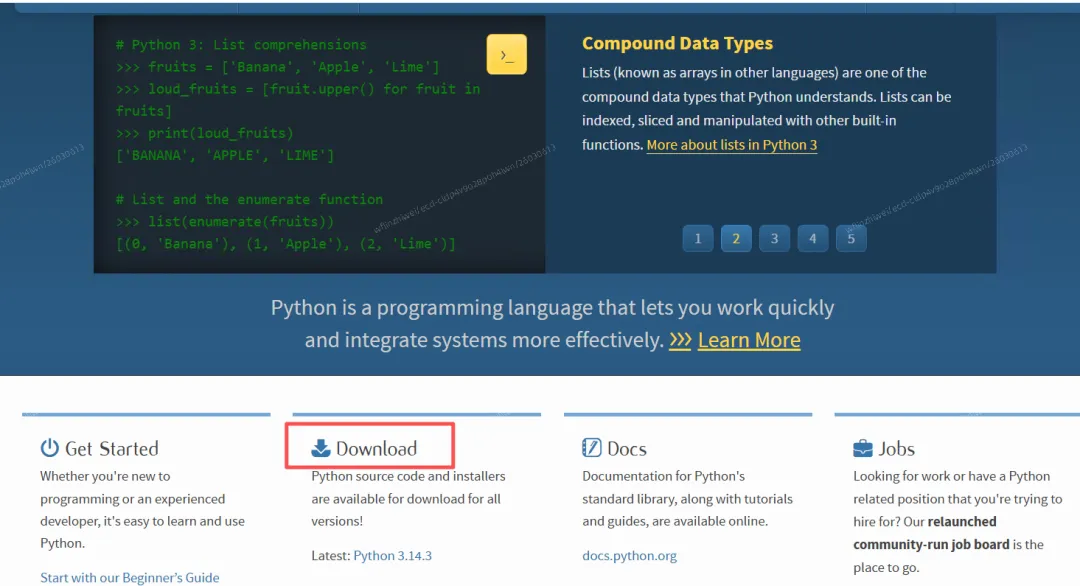The height and width of the screenshot is (586, 1080).
Task: Open the Python 3.14.3 latest release link
Action: click(393, 556)
